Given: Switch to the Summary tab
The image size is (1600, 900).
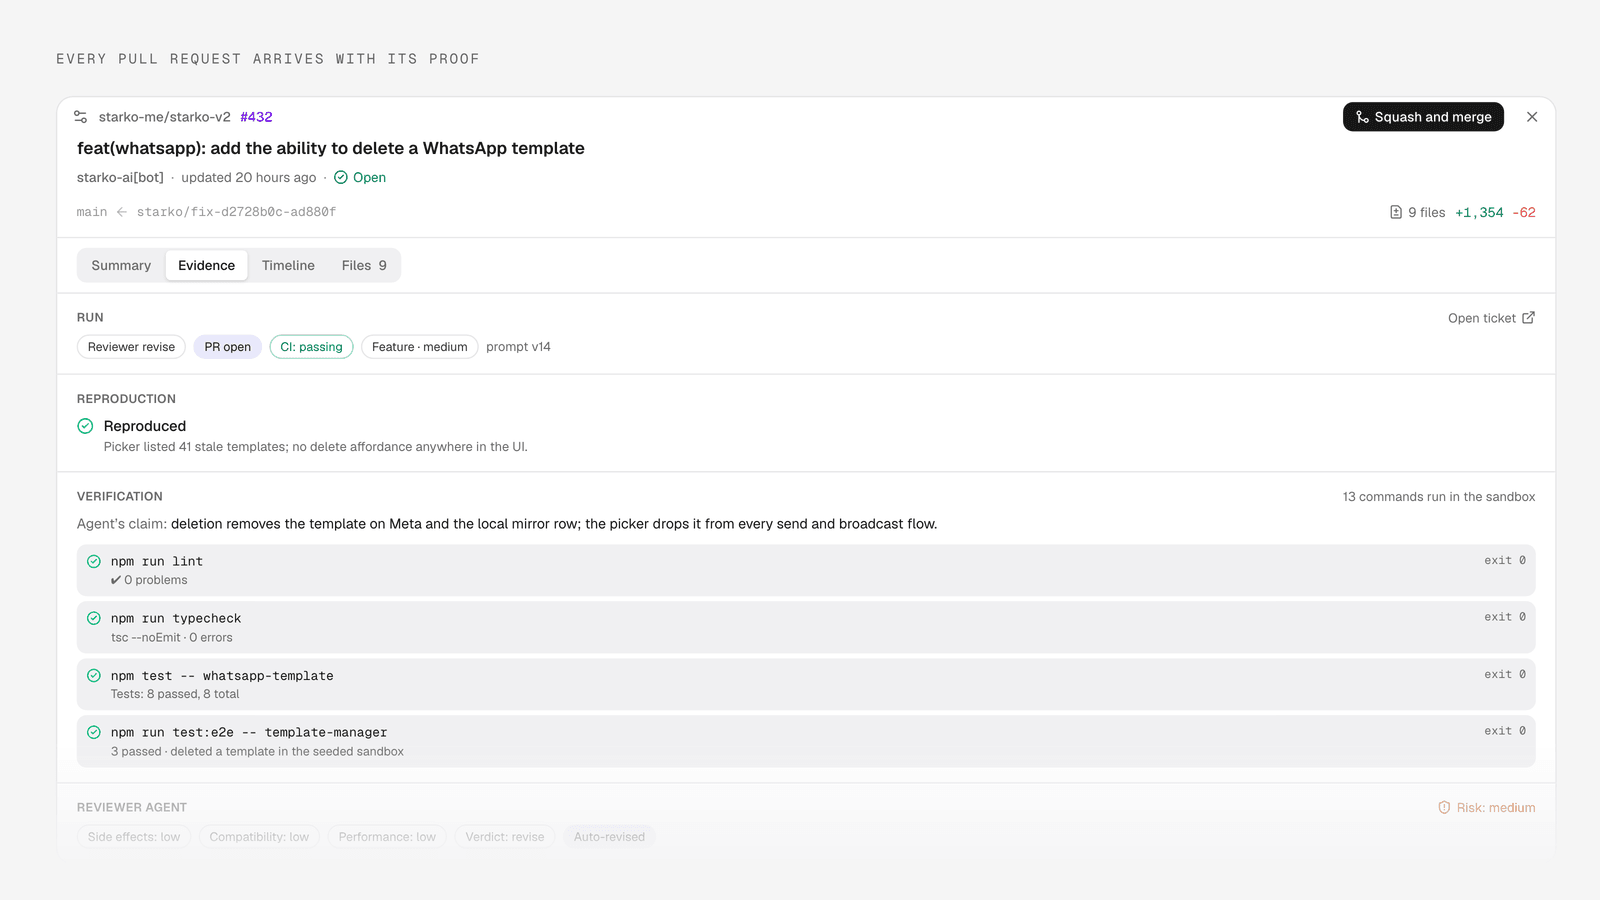Looking at the screenshot, I should [121, 265].
